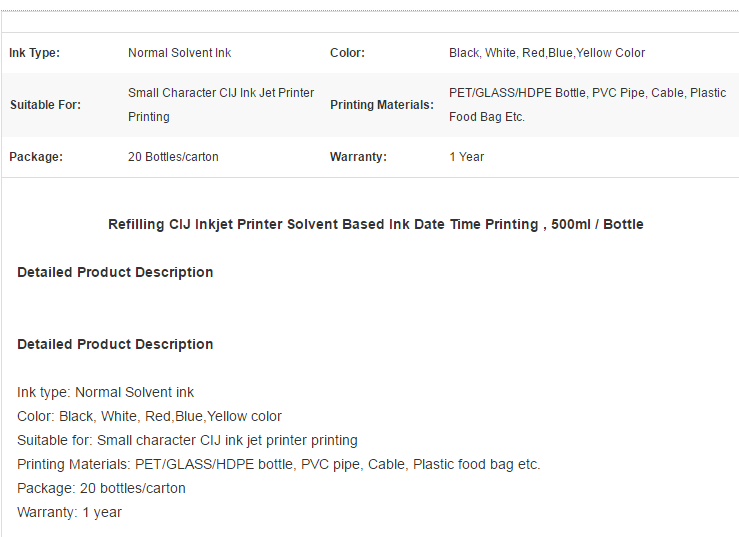Click the "Color:" label in the table
Screen dimensions: 739x537
tap(347, 53)
